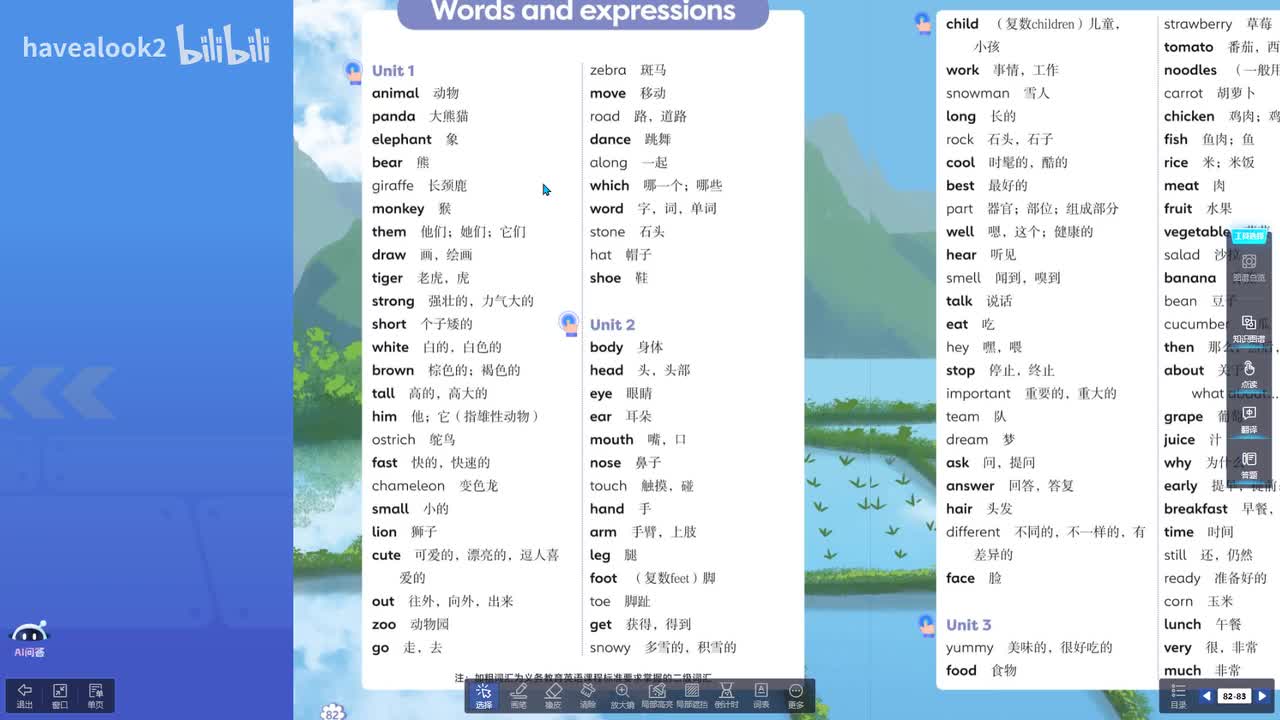Click the Unit 3 heading
The width and height of the screenshot is (1280, 720).
tap(969, 625)
